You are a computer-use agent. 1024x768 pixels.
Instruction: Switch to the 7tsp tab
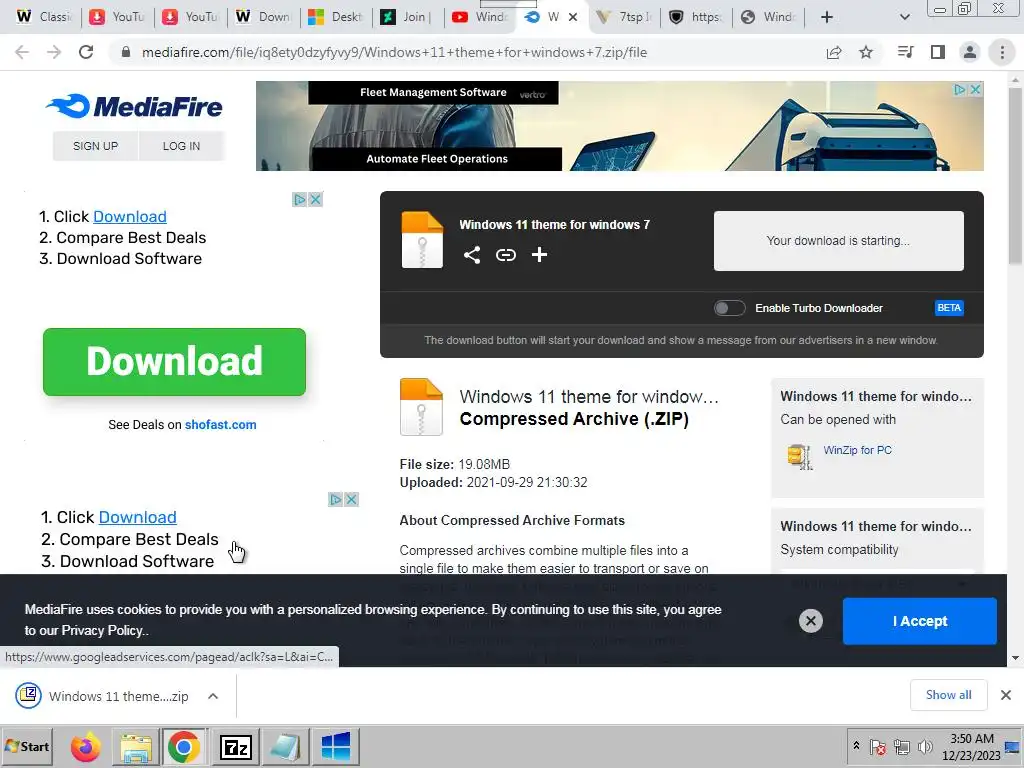[625, 17]
